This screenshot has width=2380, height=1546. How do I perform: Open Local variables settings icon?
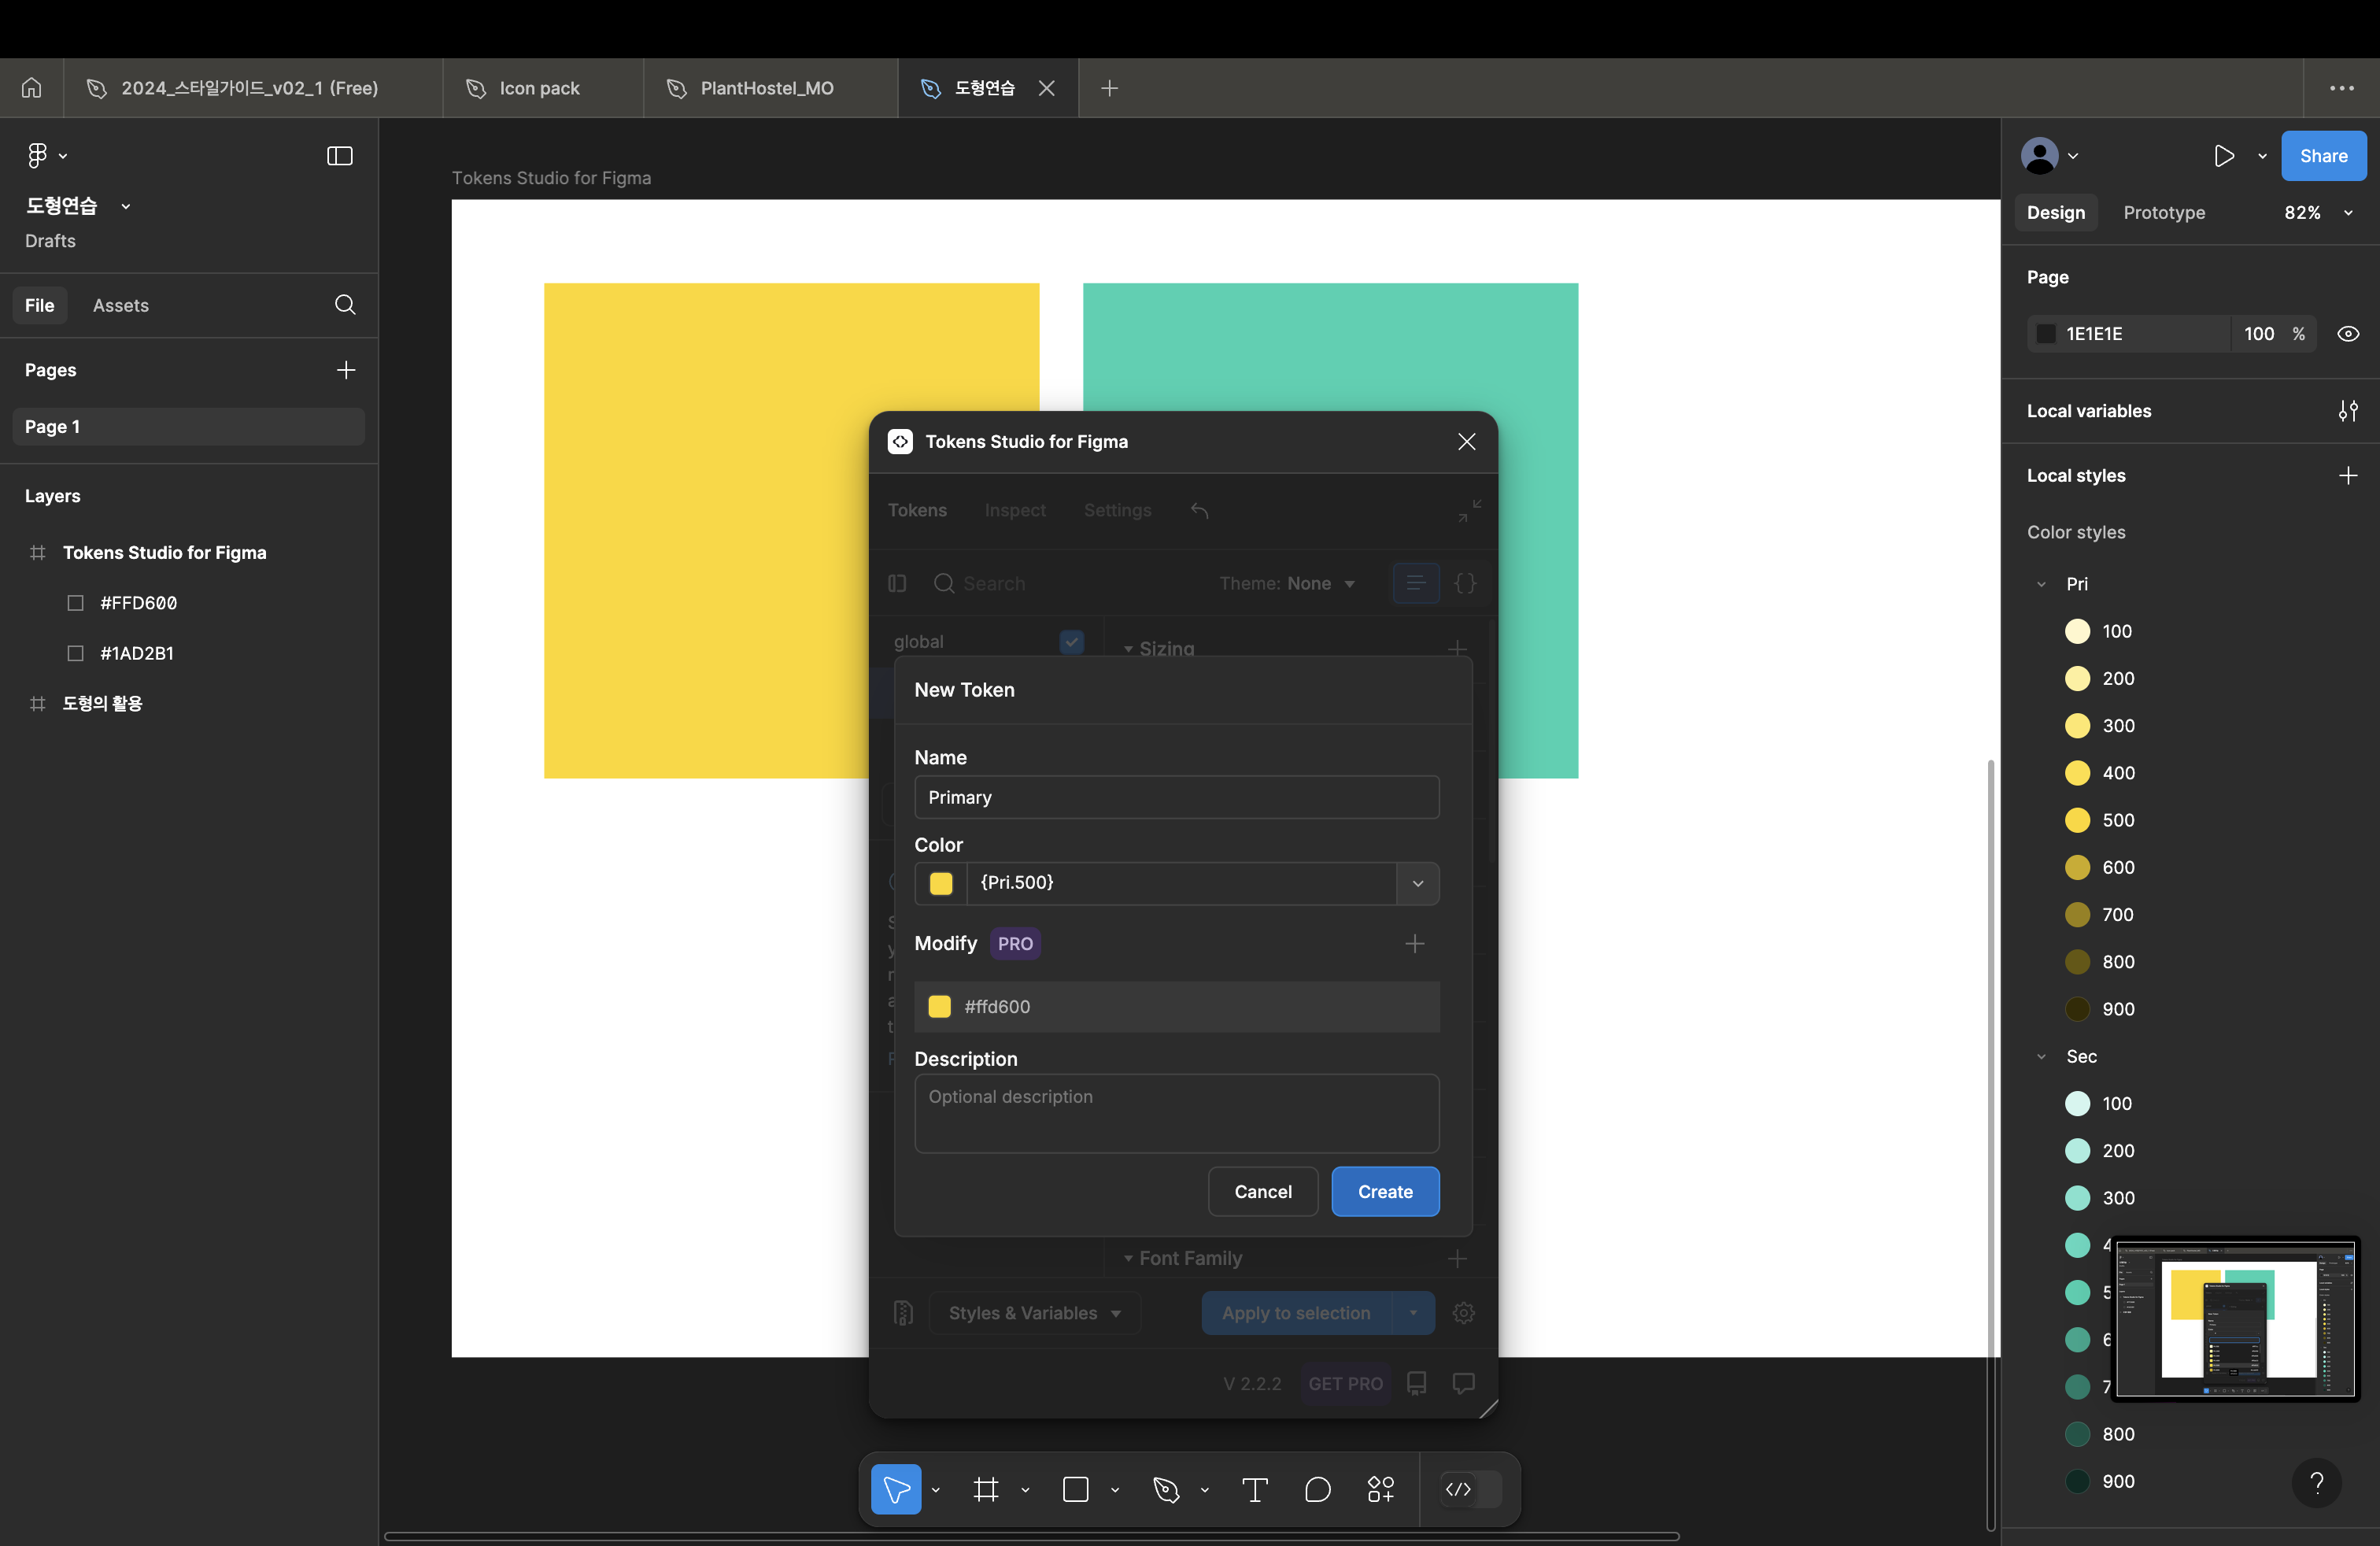(2348, 411)
